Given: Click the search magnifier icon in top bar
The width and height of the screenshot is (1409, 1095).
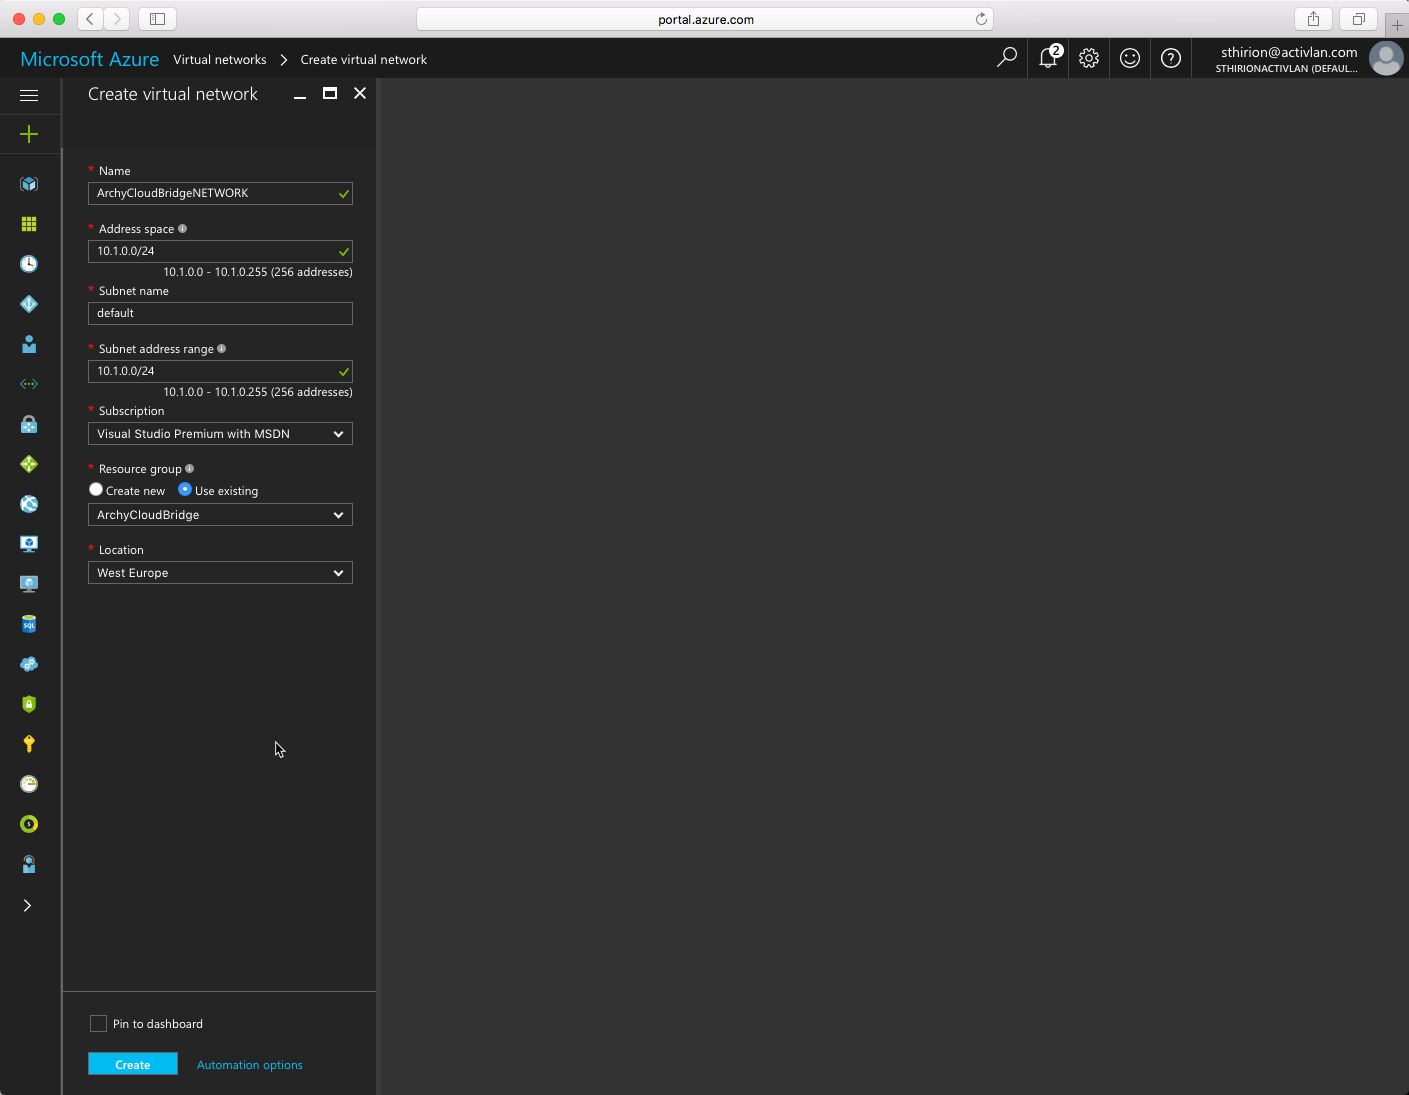Looking at the screenshot, I should (x=1007, y=58).
